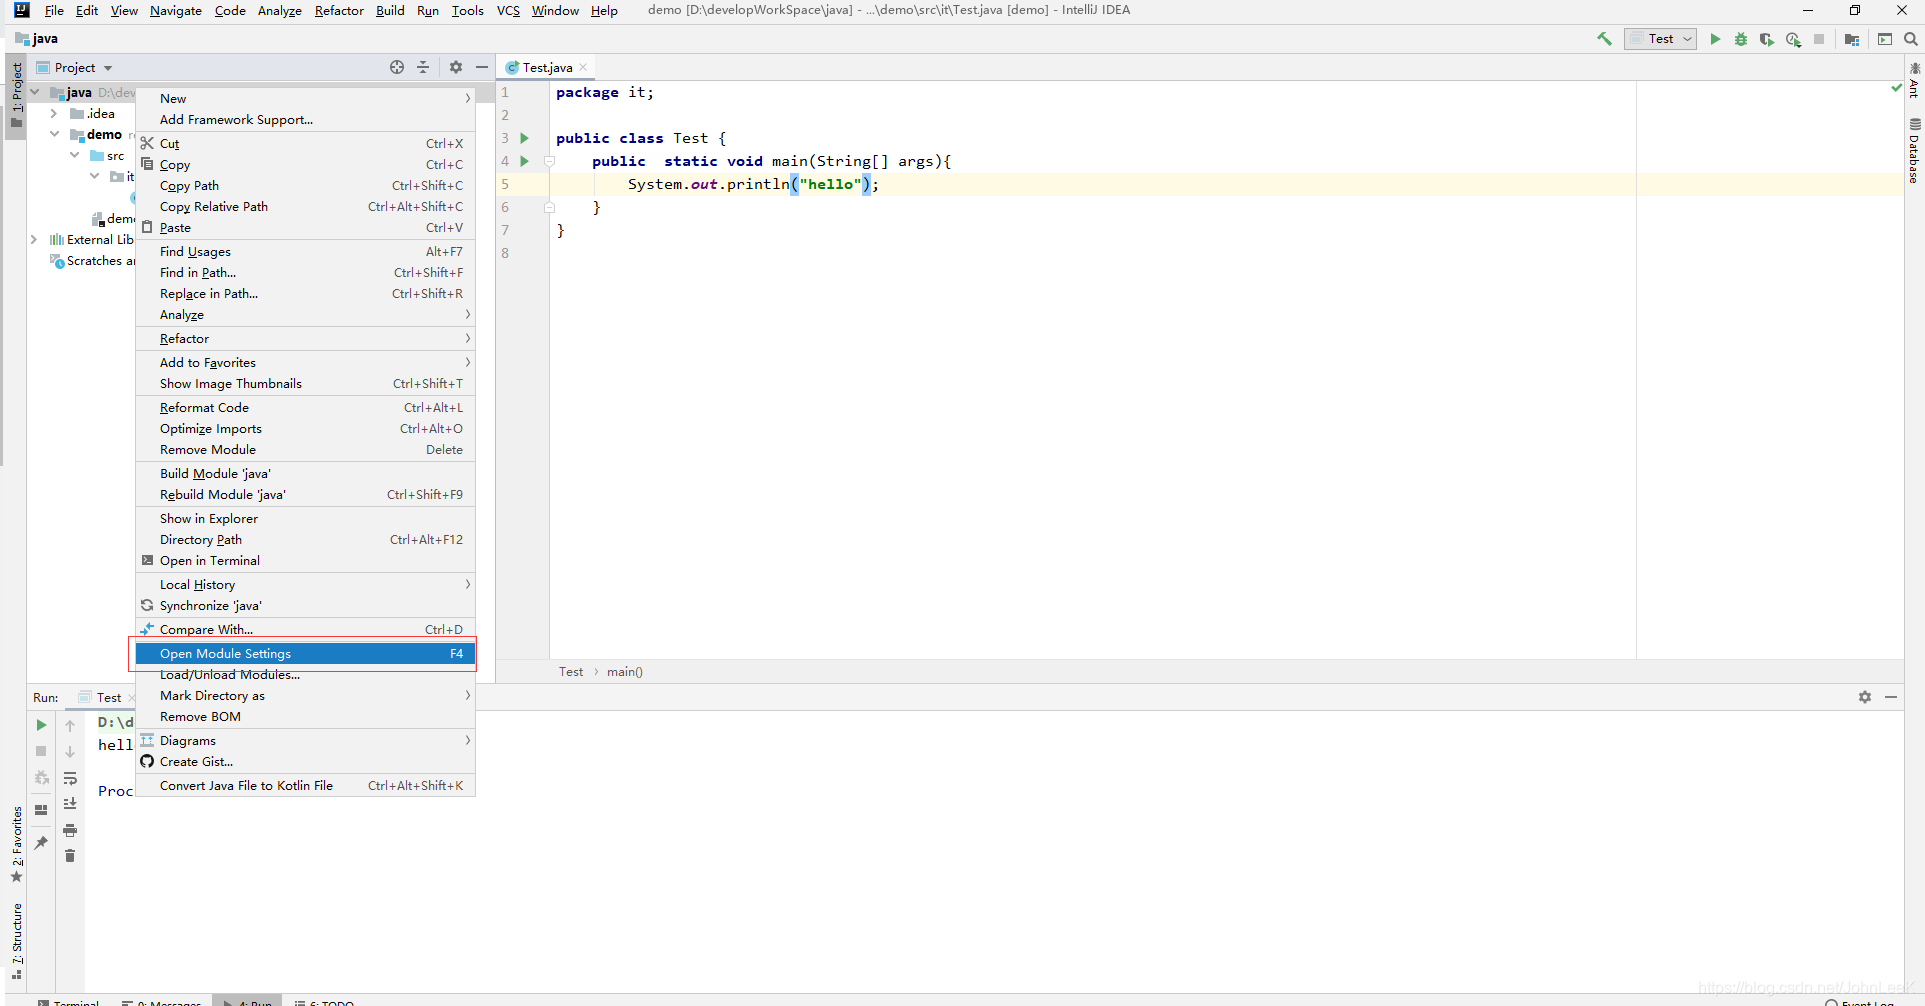Run Test with Coverage icon
The height and width of the screenshot is (1006, 1925).
click(x=1767, y=39)
